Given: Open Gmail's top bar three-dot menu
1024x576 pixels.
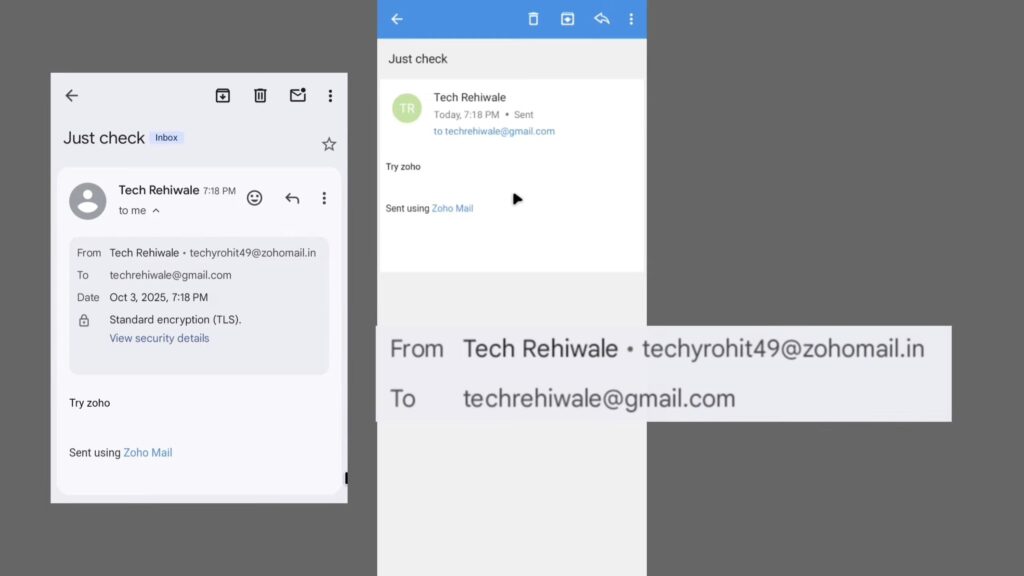Looking at the screenshot, I should coord(330,96).
